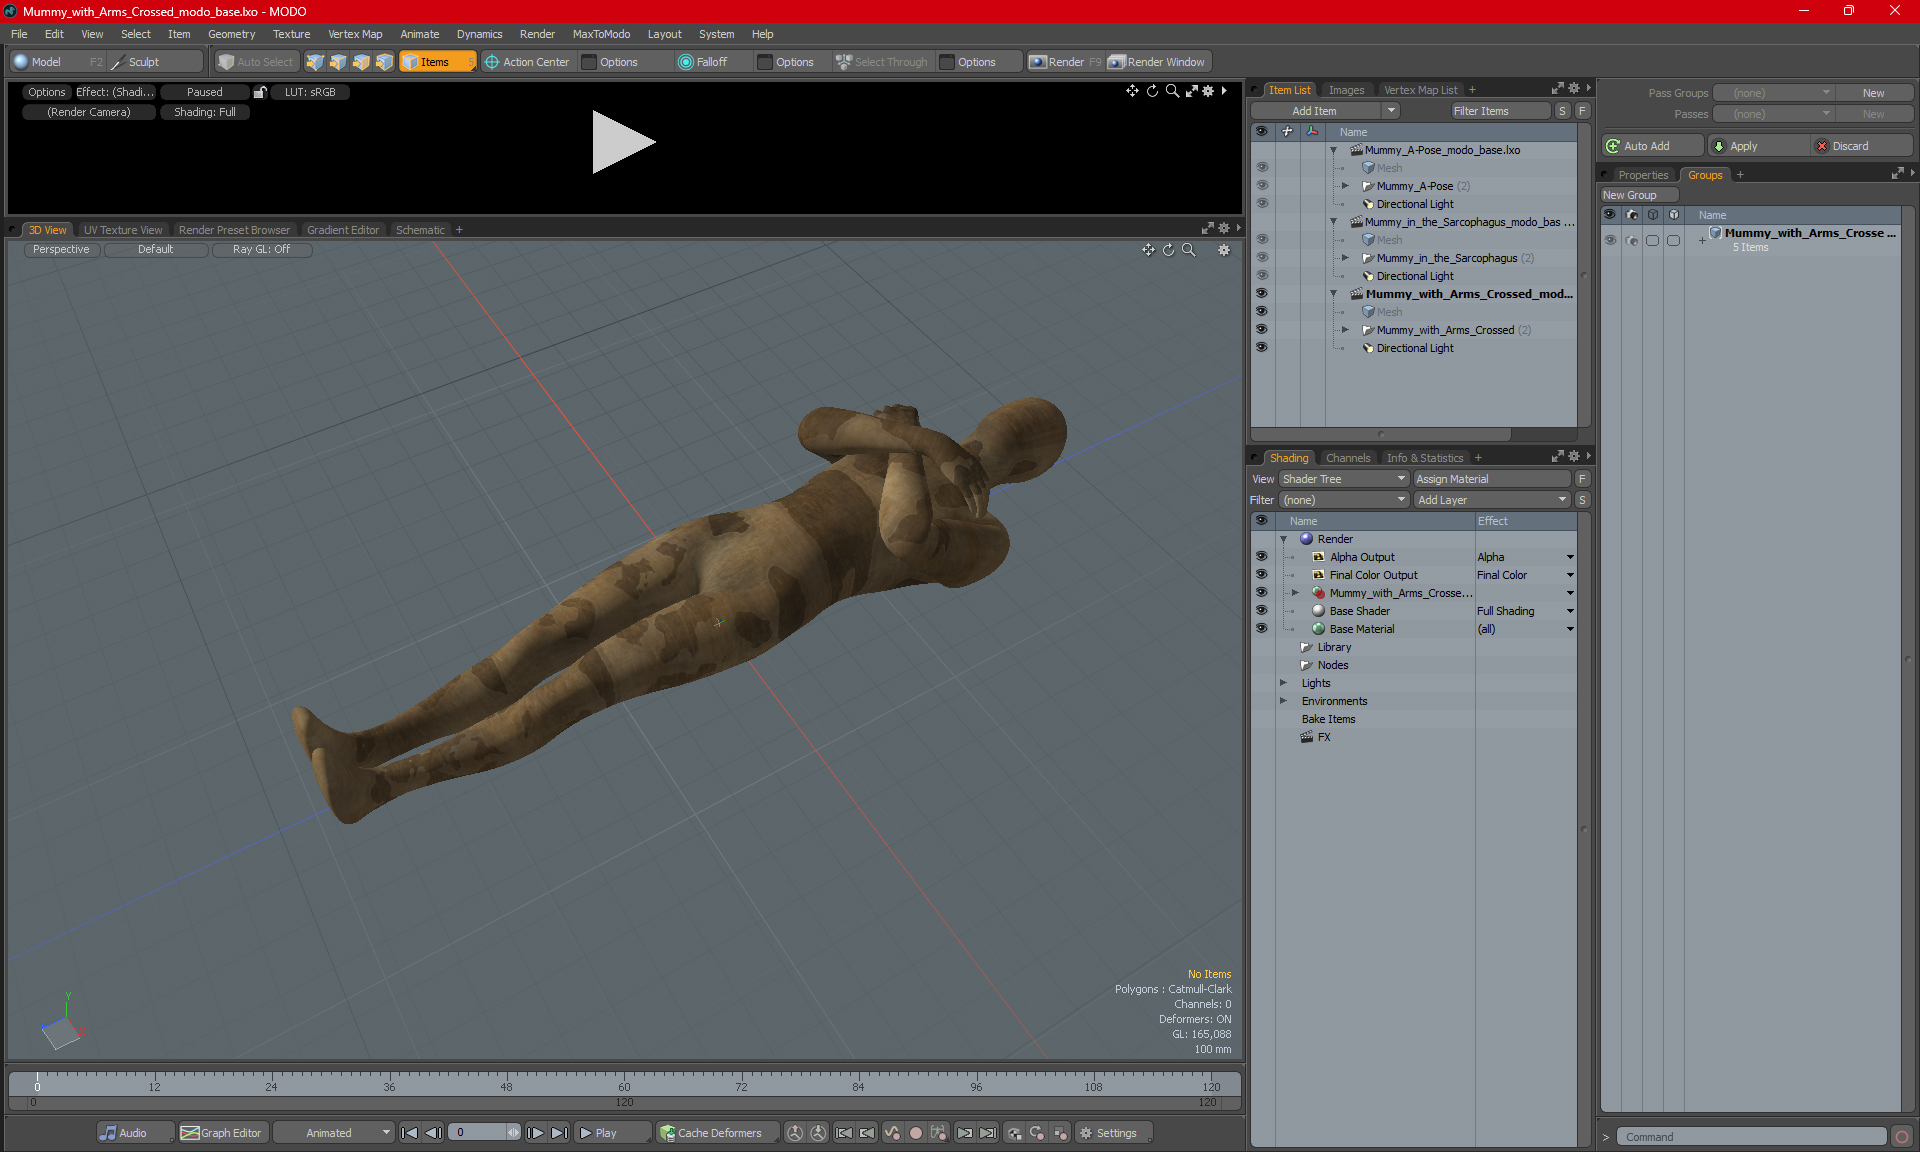Click the Action Center icon
1920x1152 pixels.
492,62
